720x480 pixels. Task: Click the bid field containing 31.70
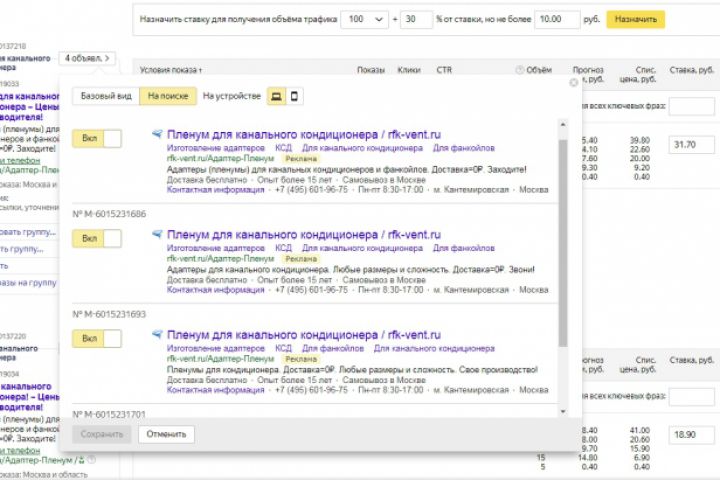(x=691, y=145)
